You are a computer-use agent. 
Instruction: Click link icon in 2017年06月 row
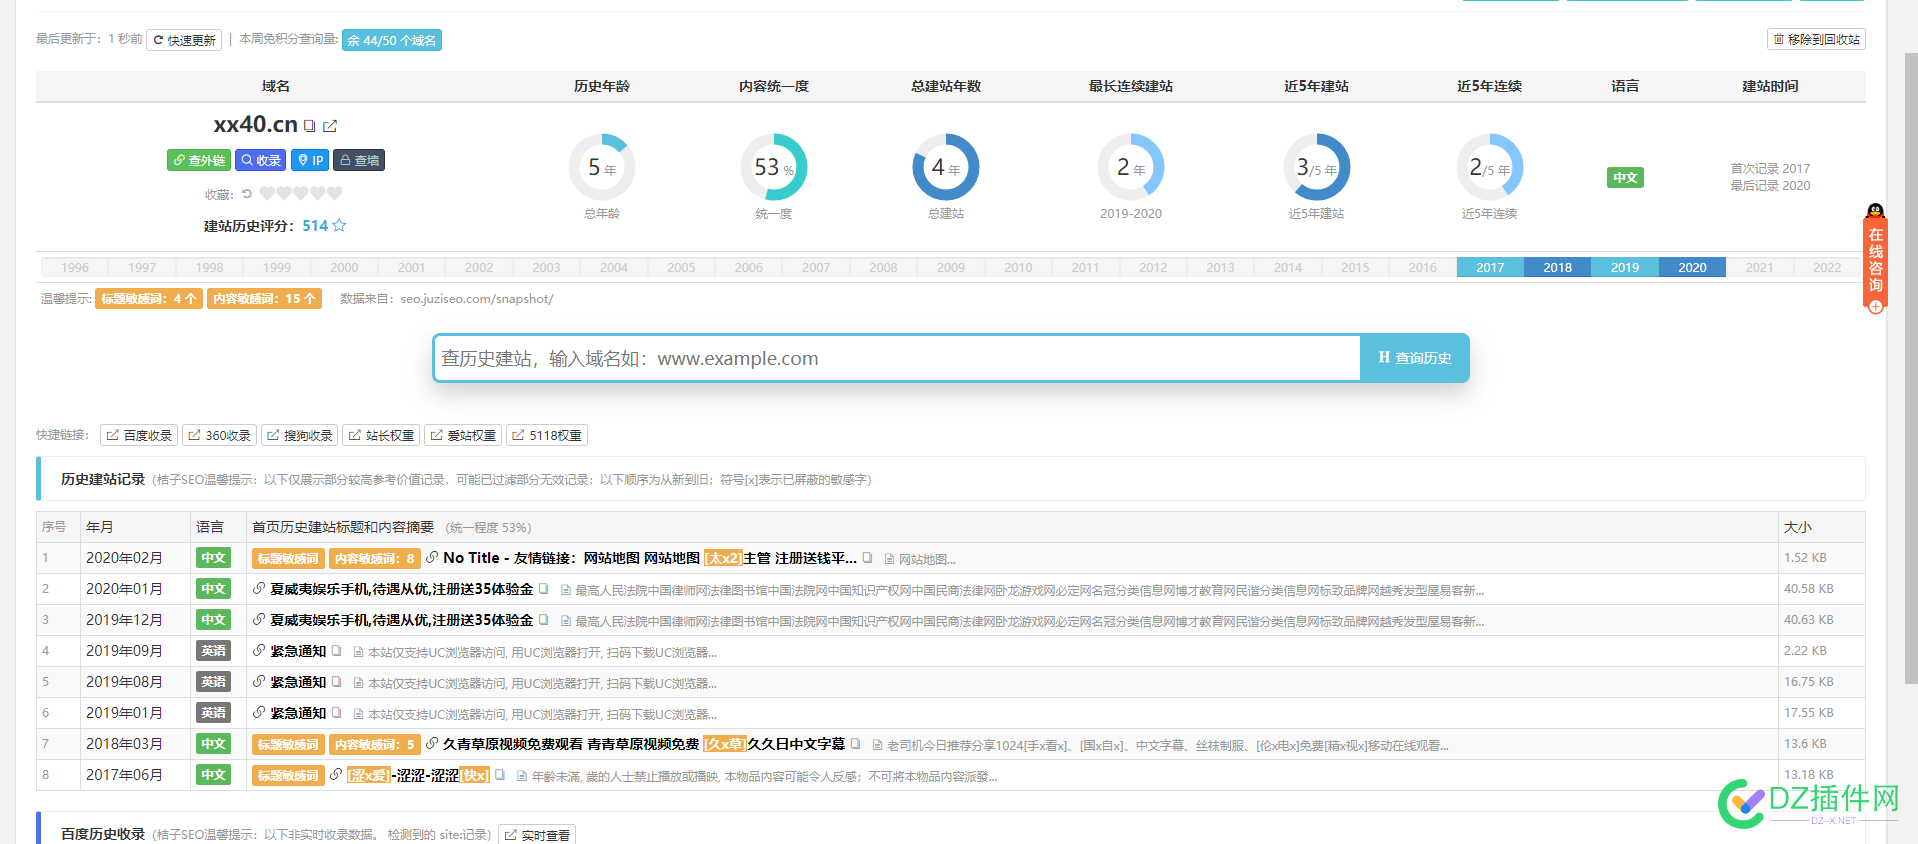336,775
